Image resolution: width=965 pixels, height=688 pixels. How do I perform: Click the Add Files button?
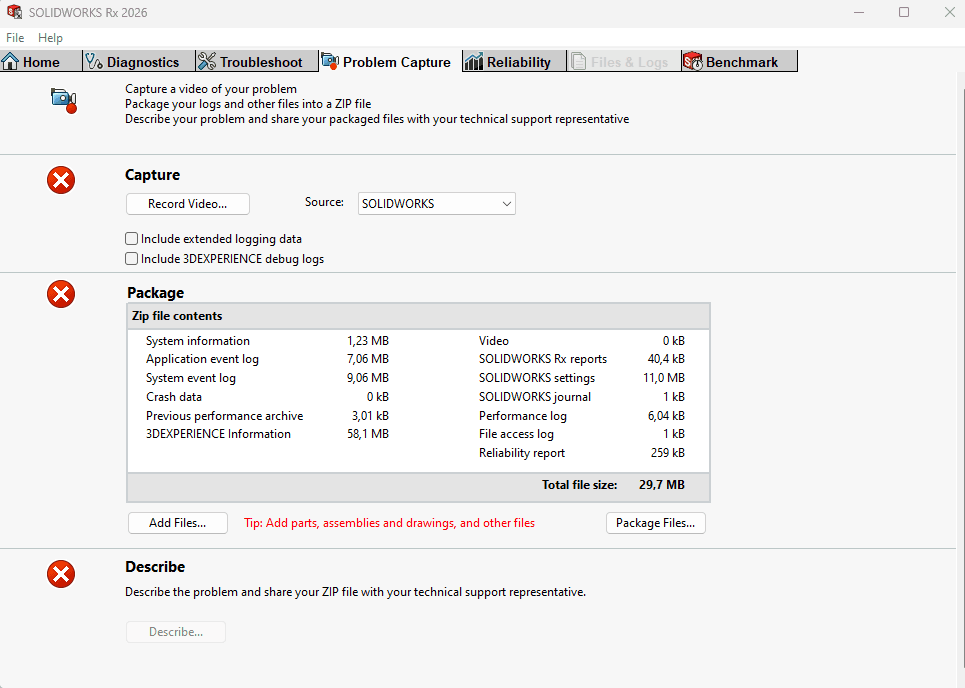tap(177, 523)
